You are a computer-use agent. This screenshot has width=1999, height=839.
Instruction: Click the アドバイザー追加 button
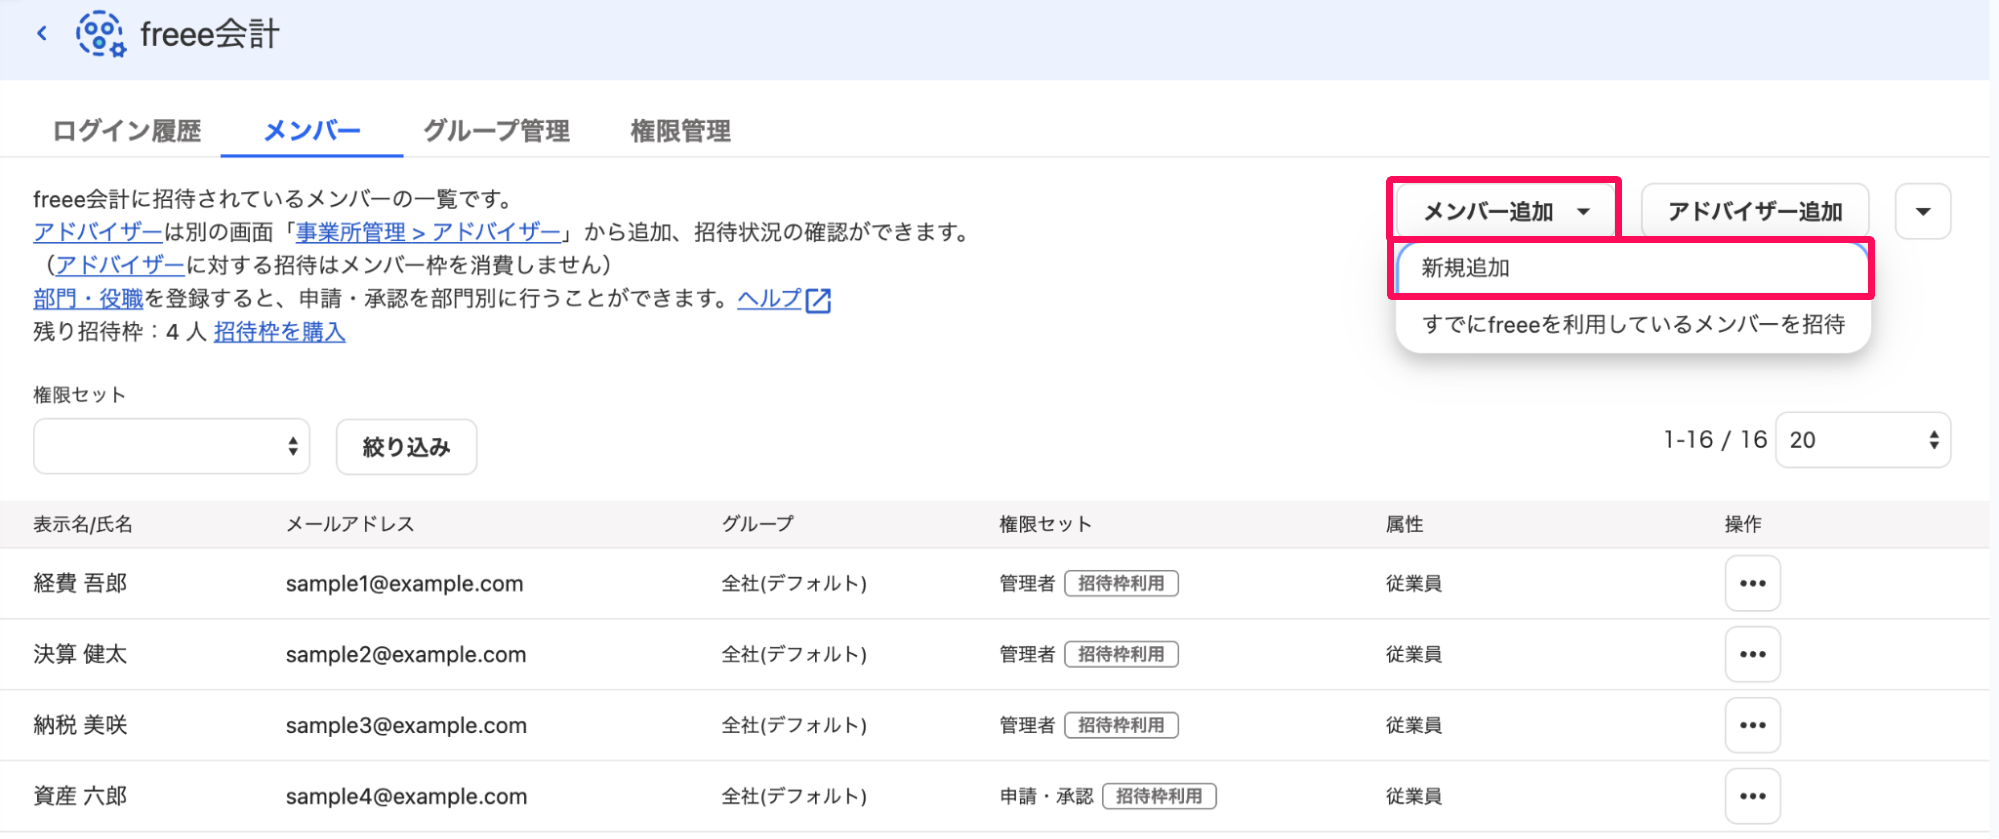coord(1755,211)
